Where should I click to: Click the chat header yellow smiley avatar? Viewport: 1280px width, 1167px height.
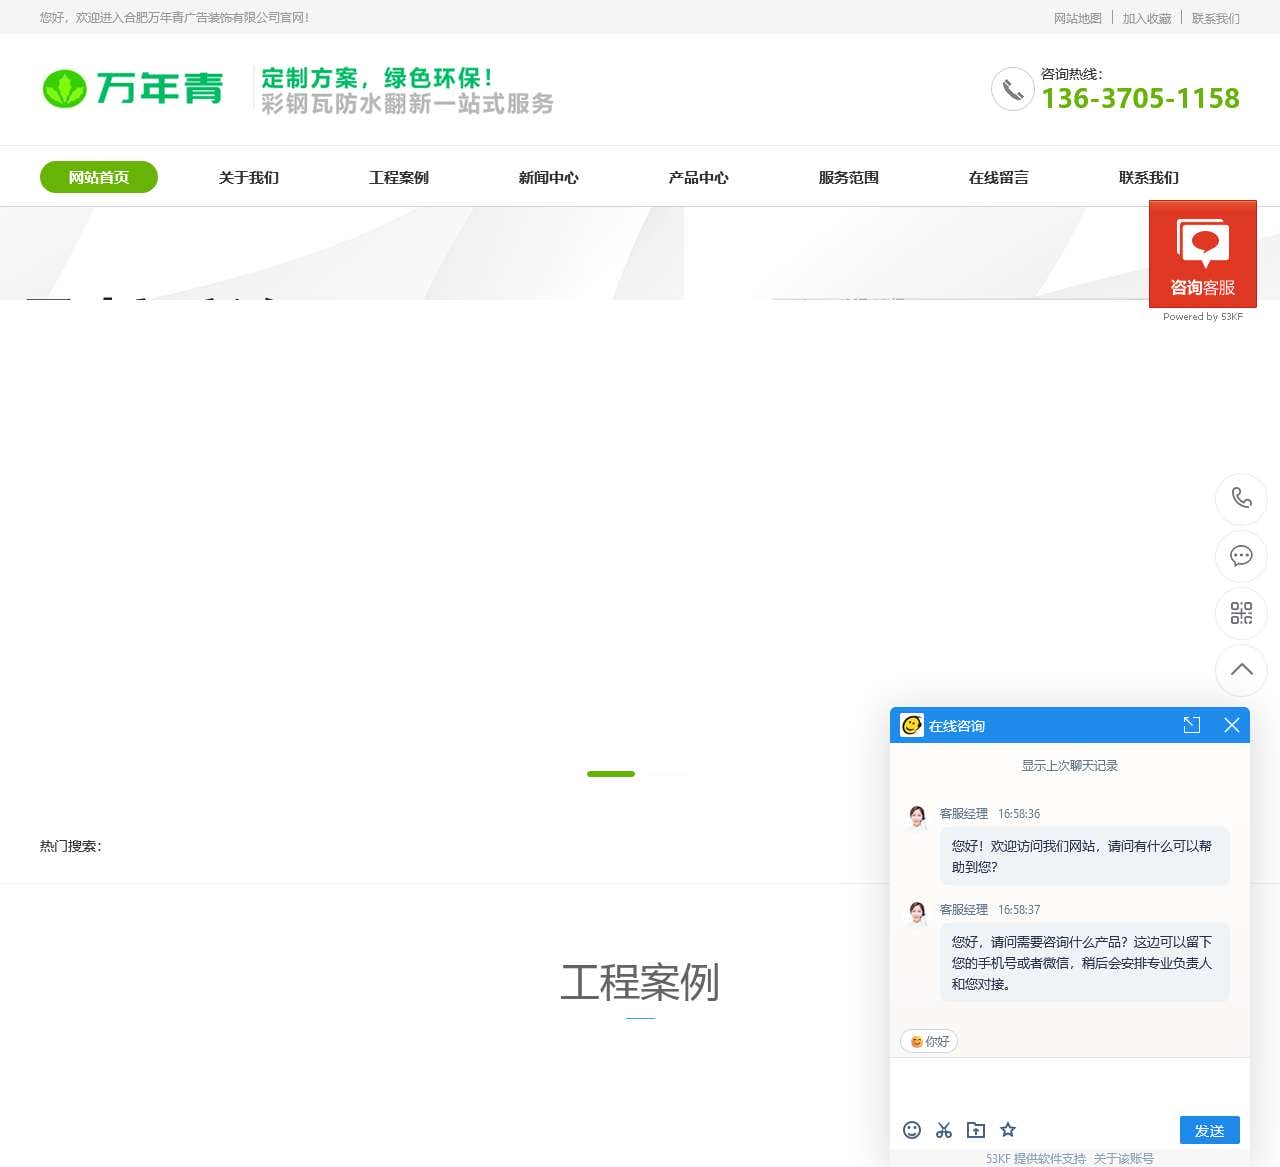912,725
